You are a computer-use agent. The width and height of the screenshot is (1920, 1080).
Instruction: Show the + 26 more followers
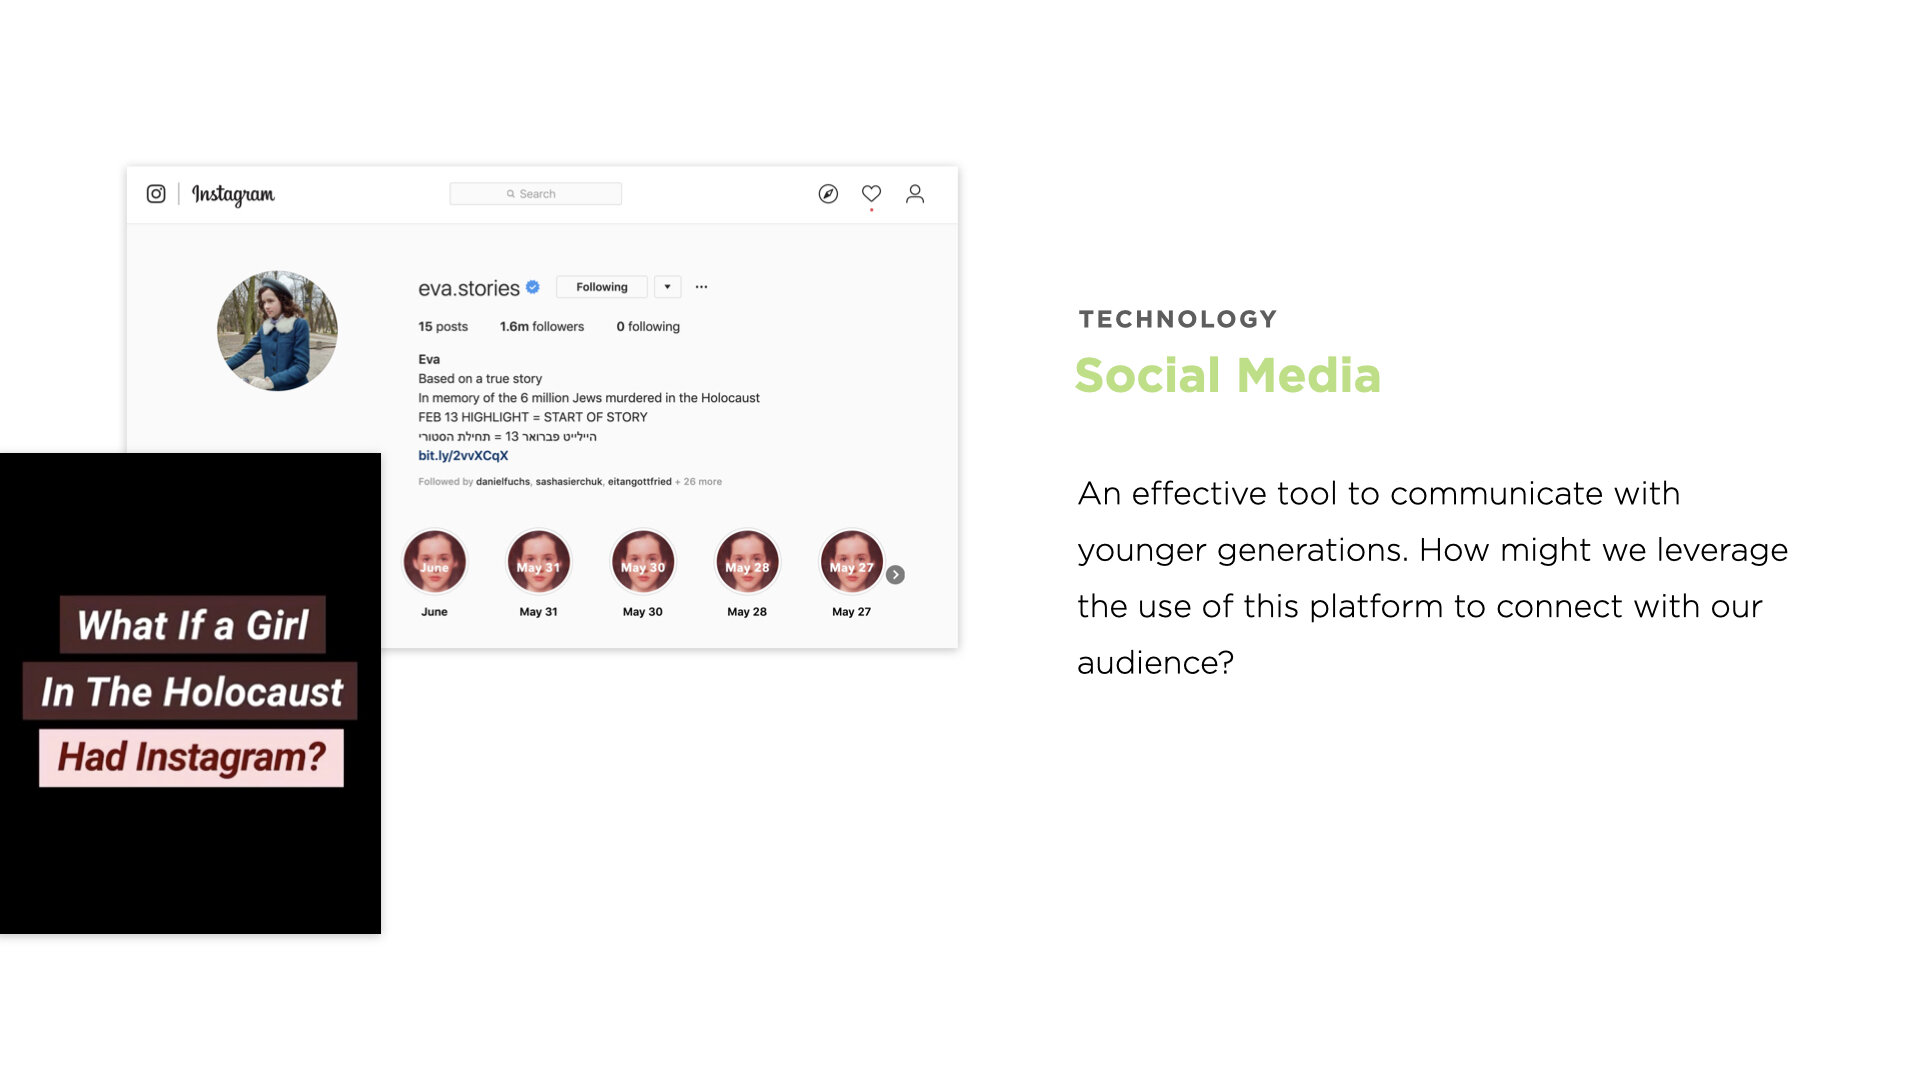point(698,482)
